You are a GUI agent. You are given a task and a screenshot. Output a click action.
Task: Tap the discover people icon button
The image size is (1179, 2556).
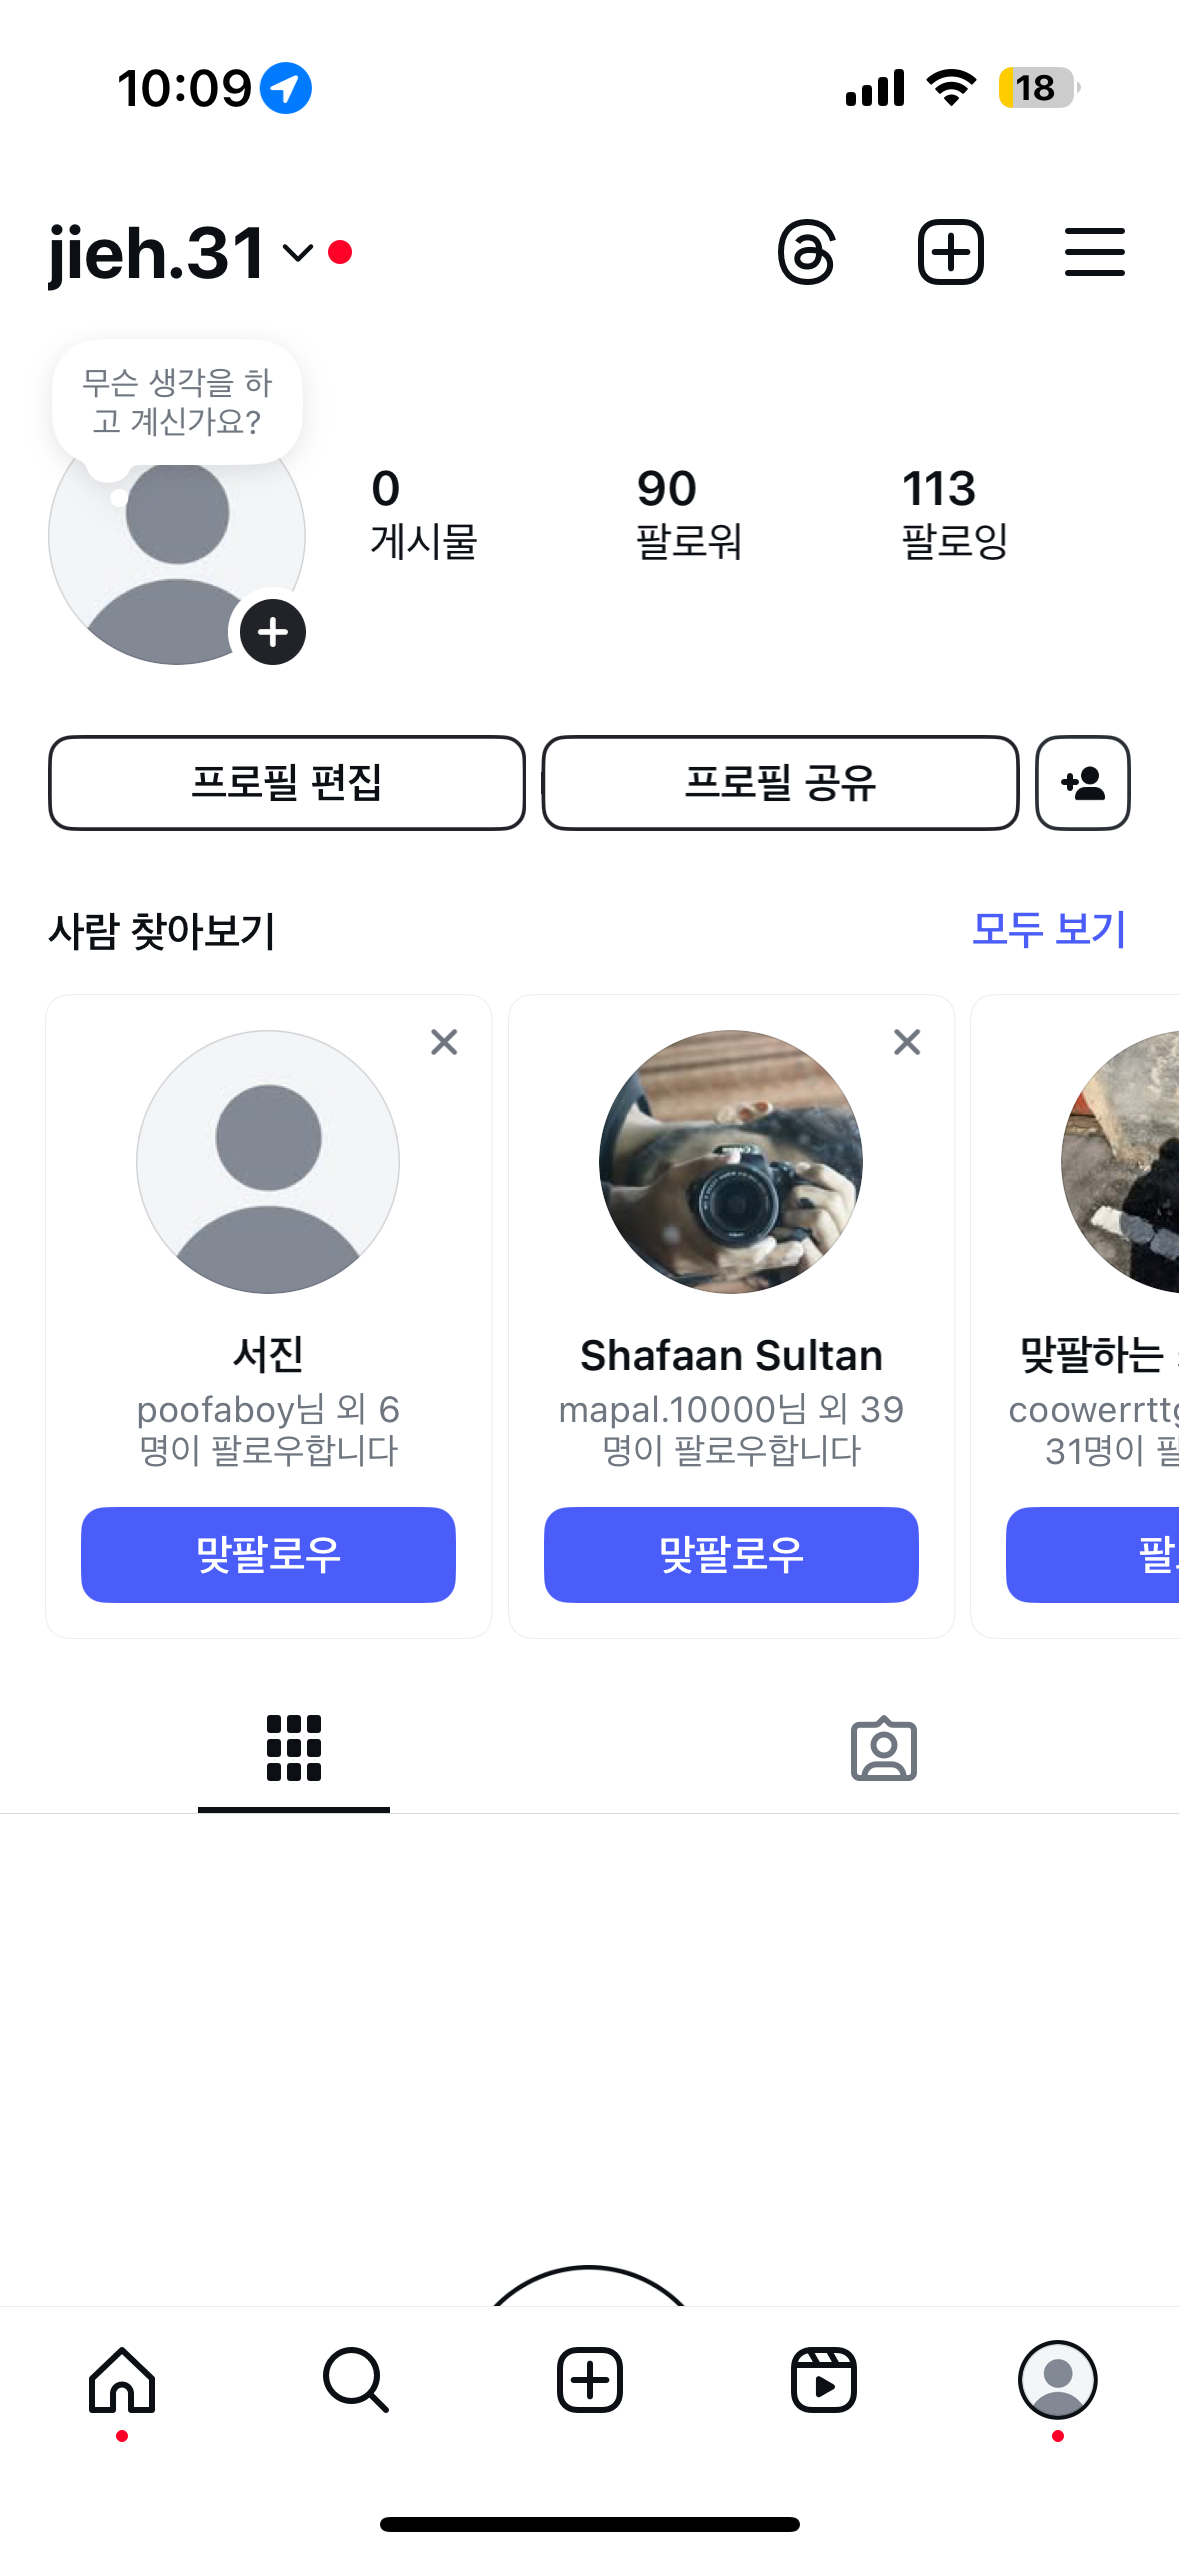pos(1082,783)
